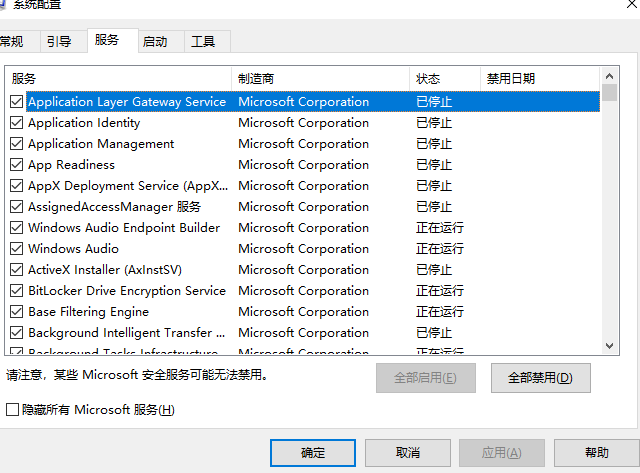Click 正在运行 status of Windows Audio
This screenshot has height=473, width=640.
click(x=440, y=249)
